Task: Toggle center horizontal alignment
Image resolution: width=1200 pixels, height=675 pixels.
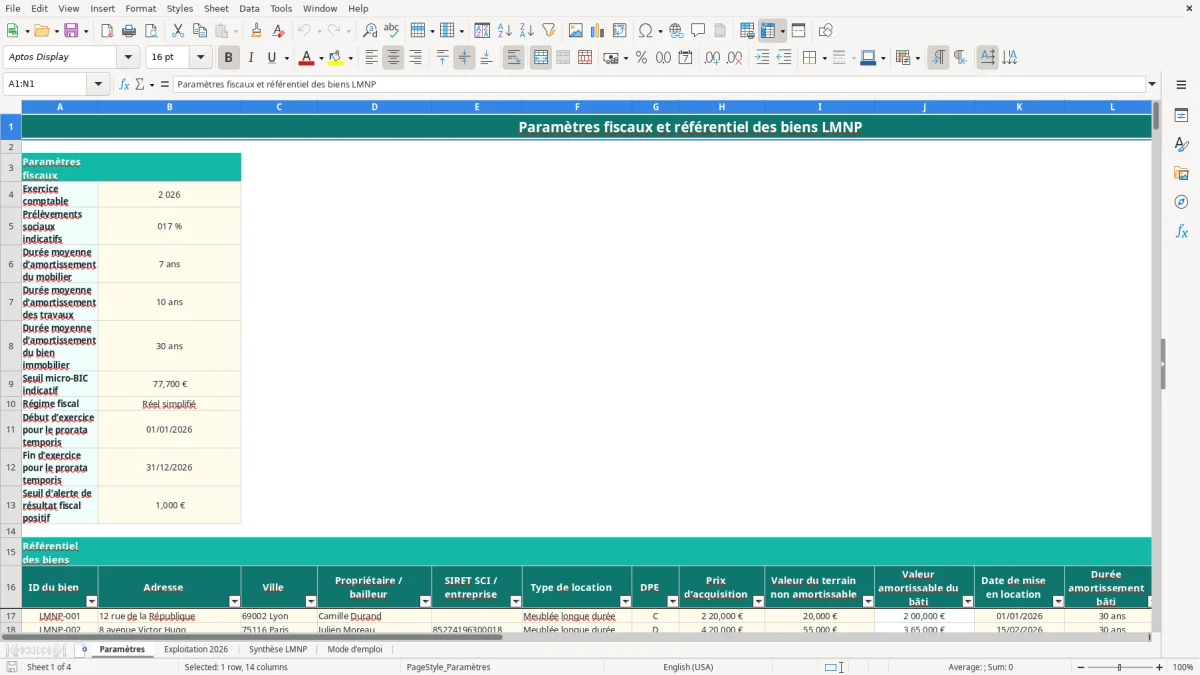Action: click(x=393, y=58)
